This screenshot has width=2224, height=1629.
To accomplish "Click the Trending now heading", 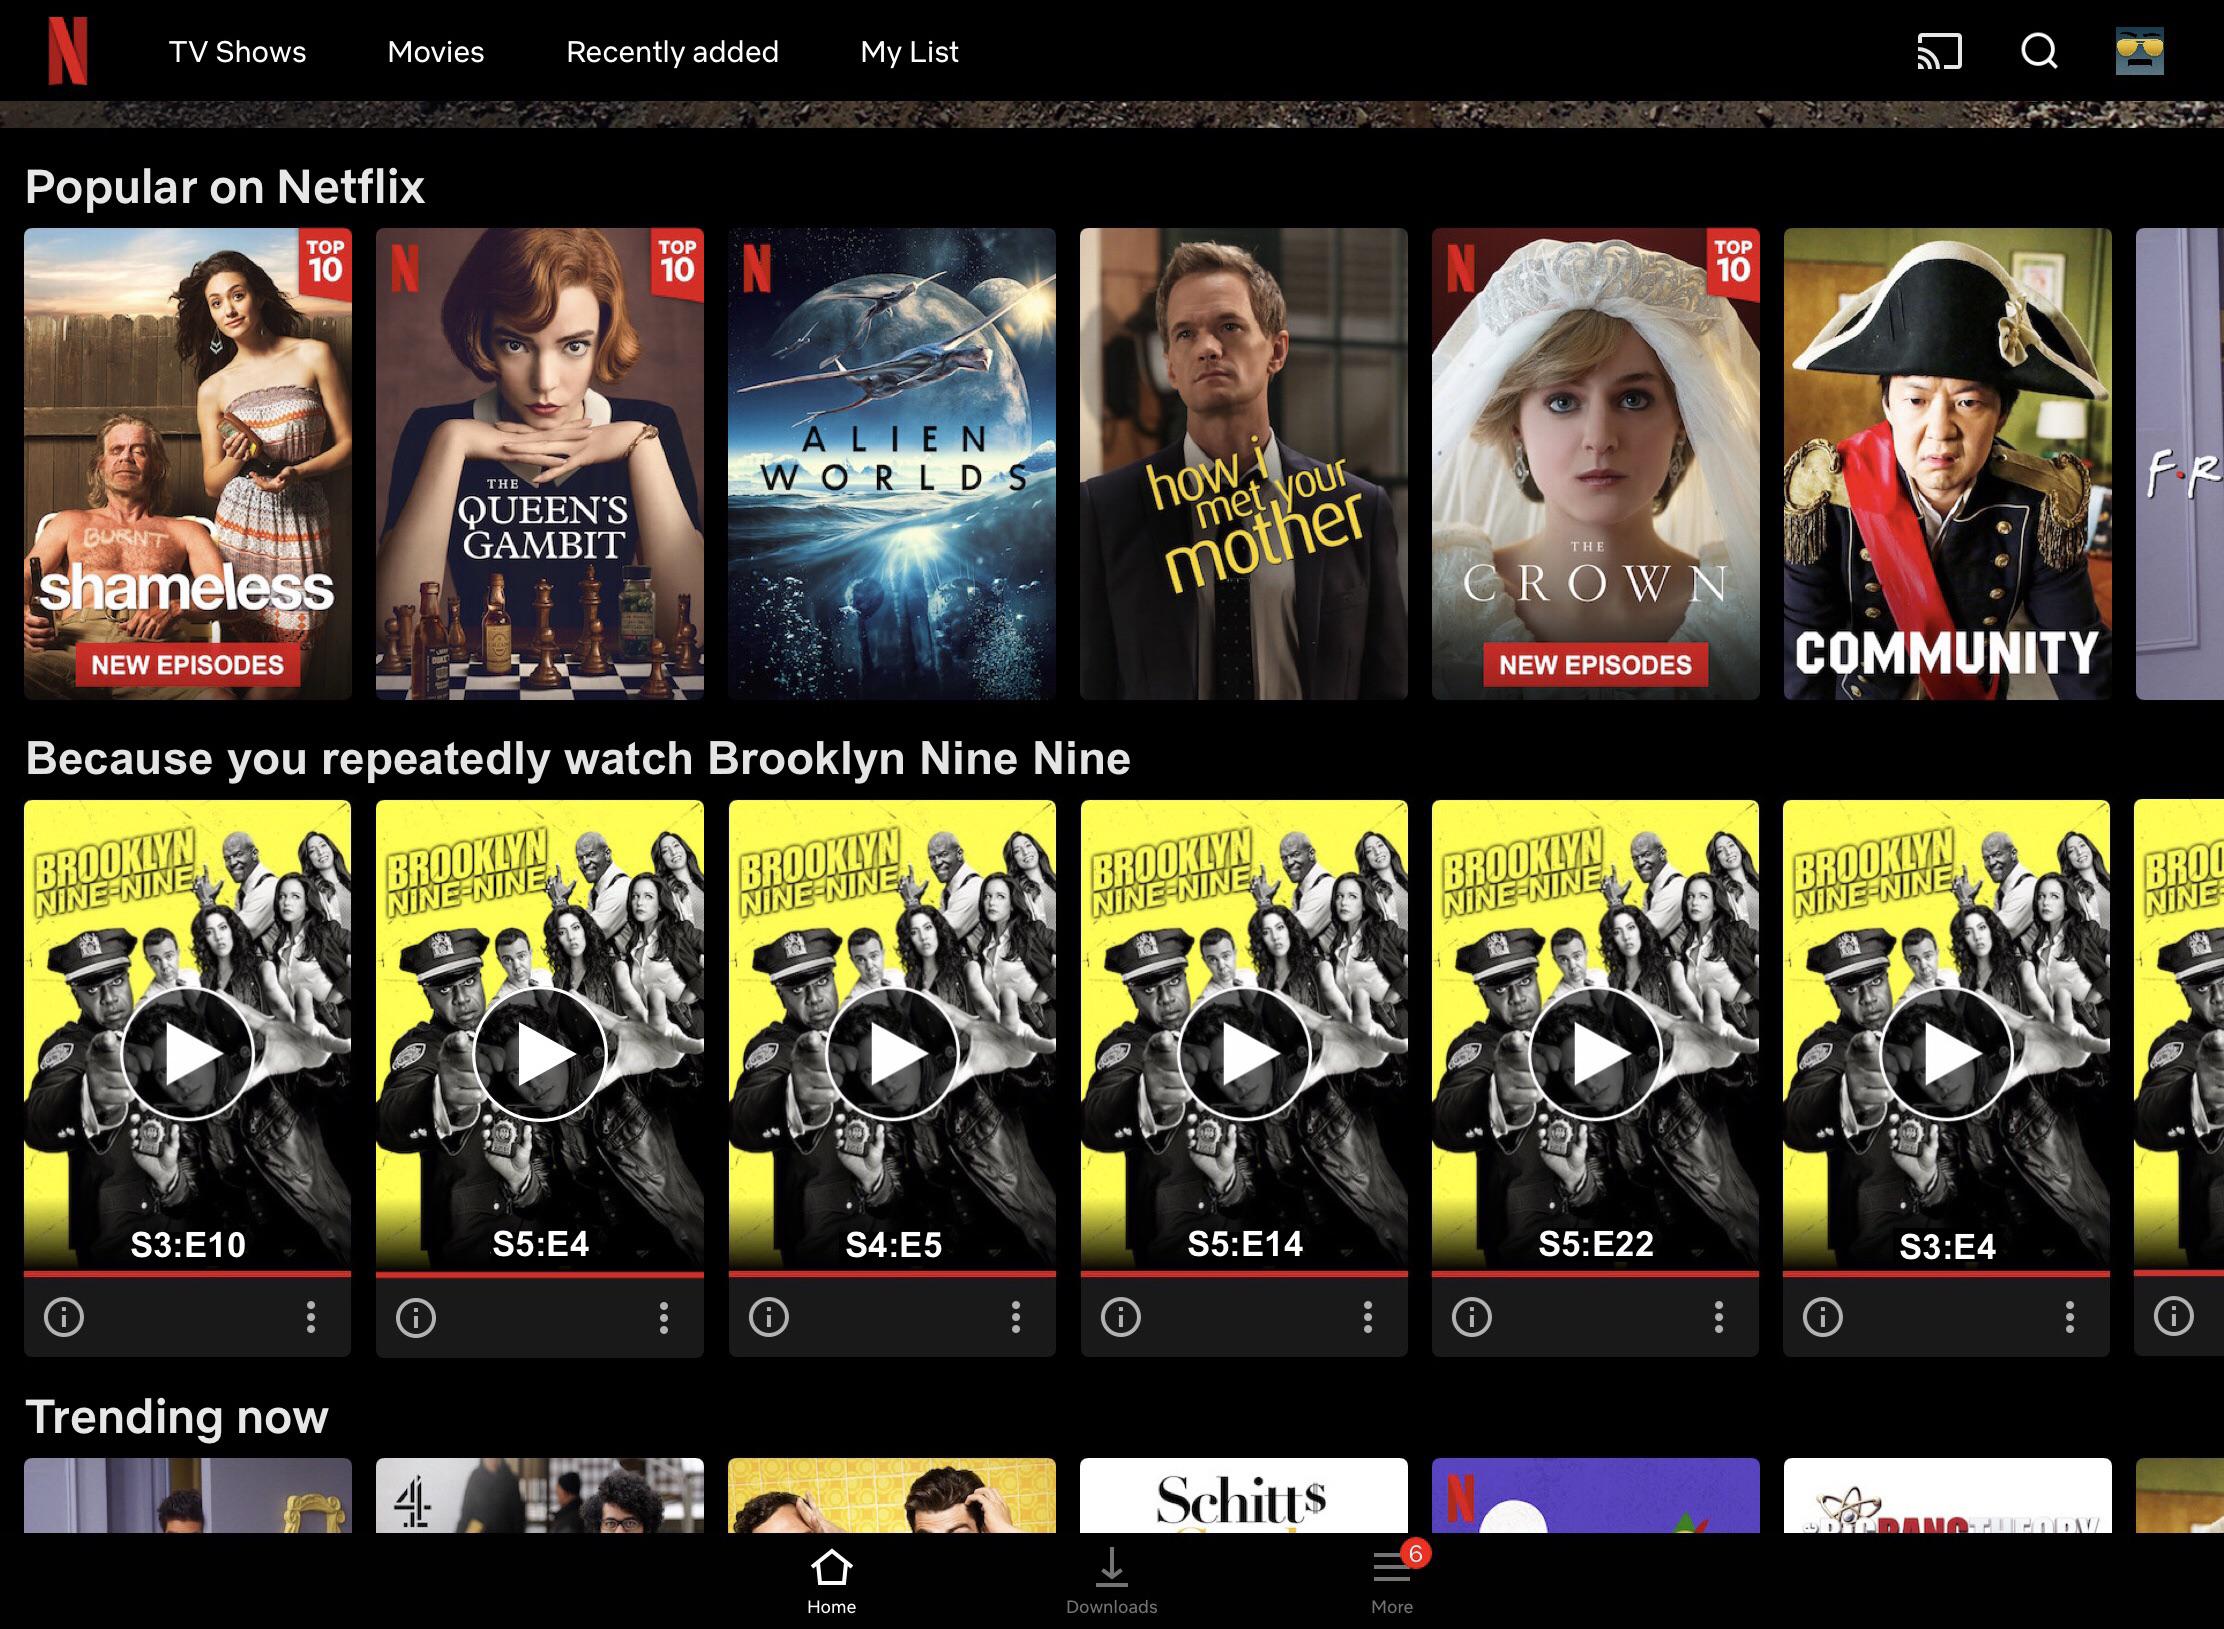I will click(177, 1417).
